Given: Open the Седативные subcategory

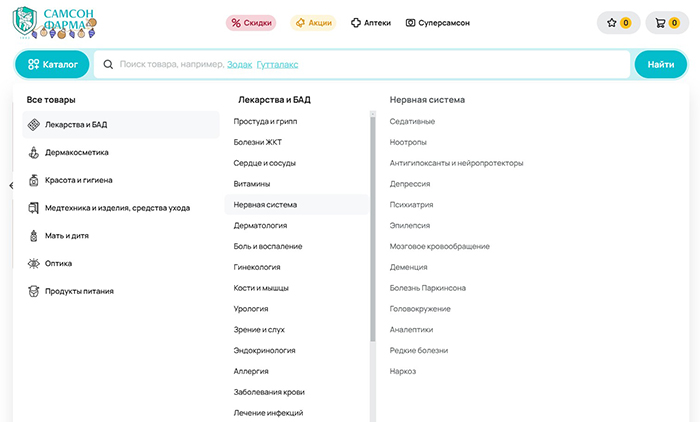Looking at the screenshot, I should [412, 121].
